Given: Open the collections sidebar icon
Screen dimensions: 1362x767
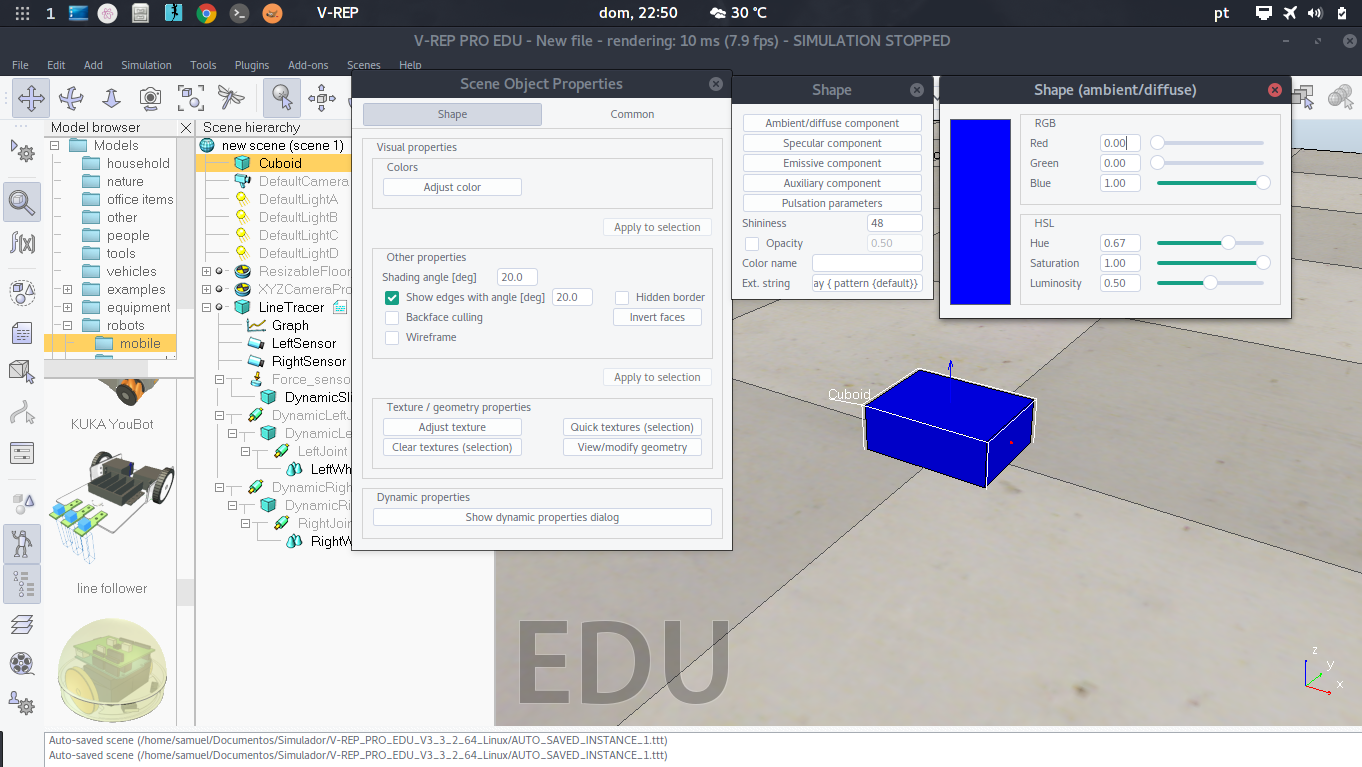Looking at the screenshot, I should [22, 293].
